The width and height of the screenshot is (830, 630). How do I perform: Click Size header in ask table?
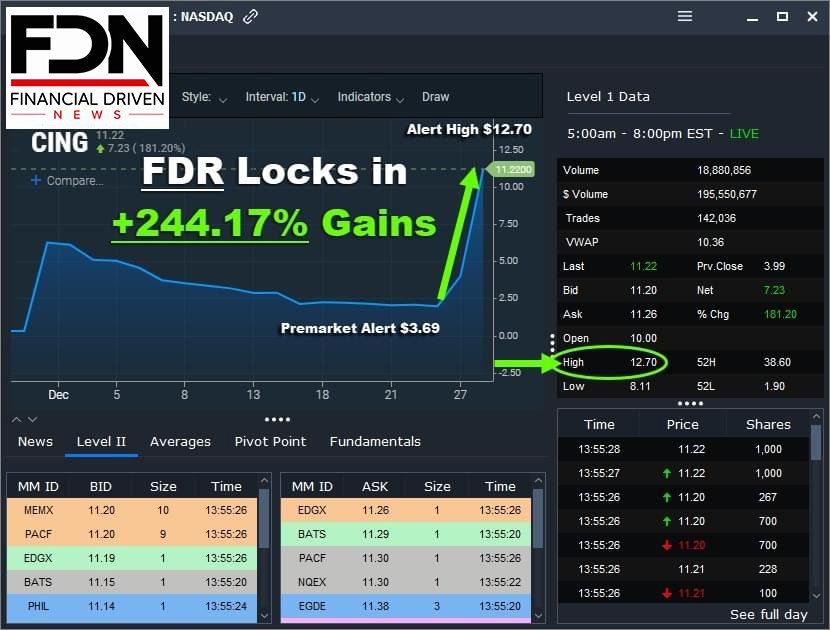click(437, 487)
